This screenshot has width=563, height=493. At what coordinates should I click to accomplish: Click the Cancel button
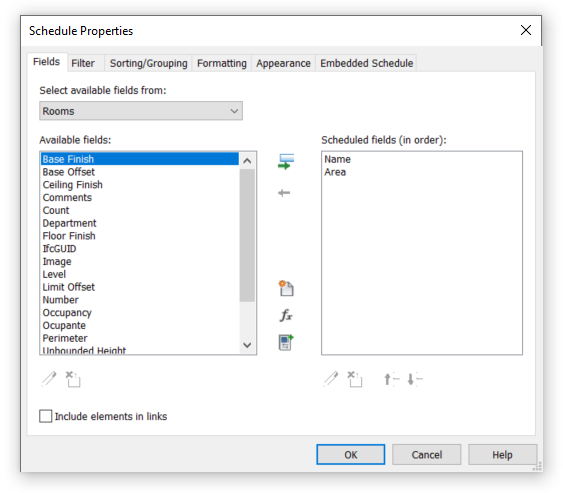tap(427, 455)
